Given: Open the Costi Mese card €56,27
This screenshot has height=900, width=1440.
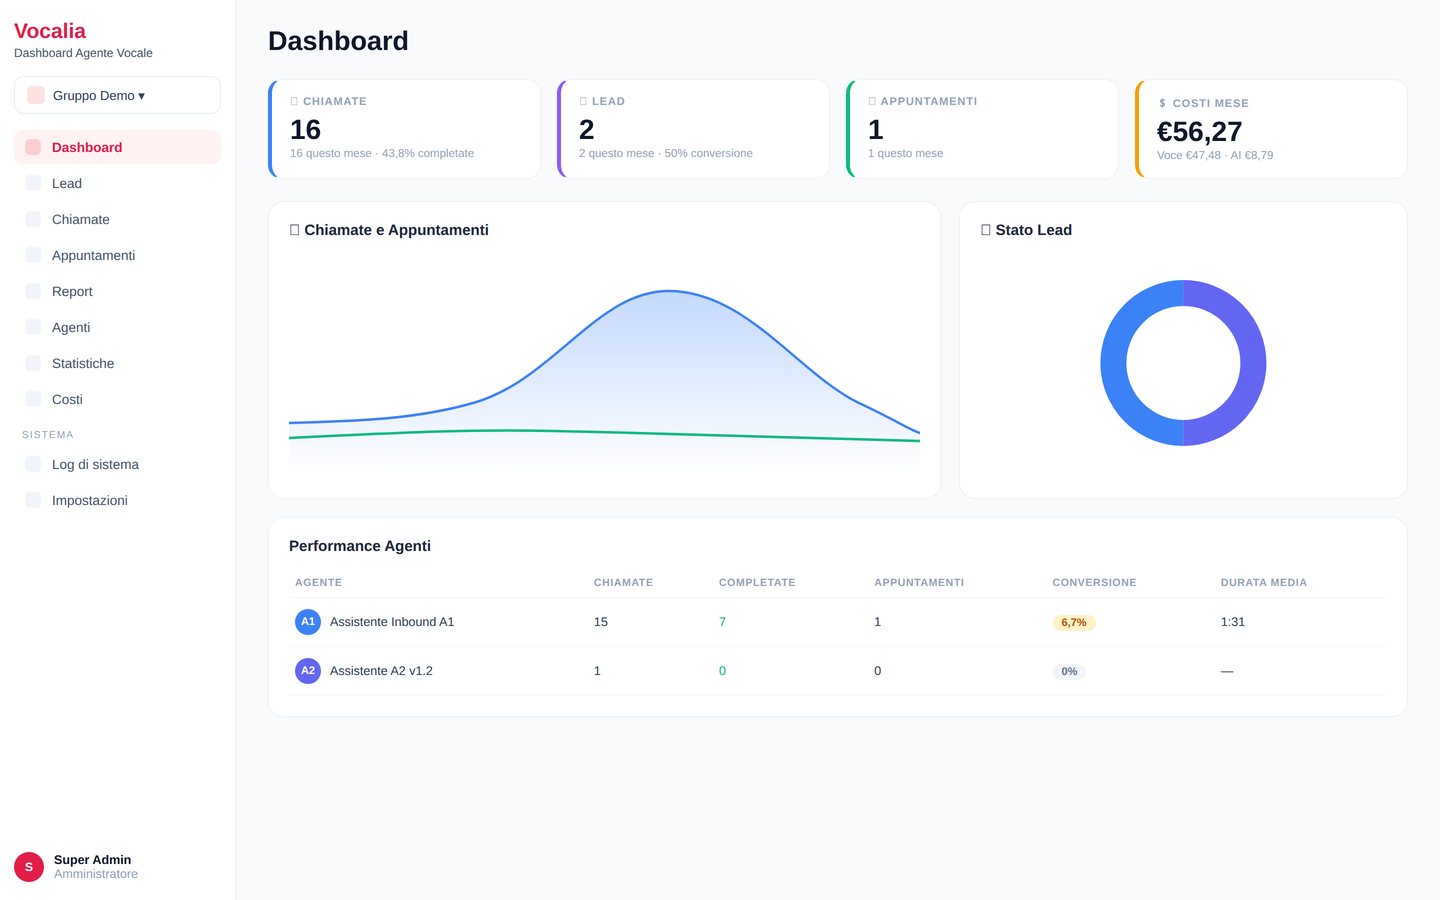Looking at the screenshot, I should point(1271,129).
